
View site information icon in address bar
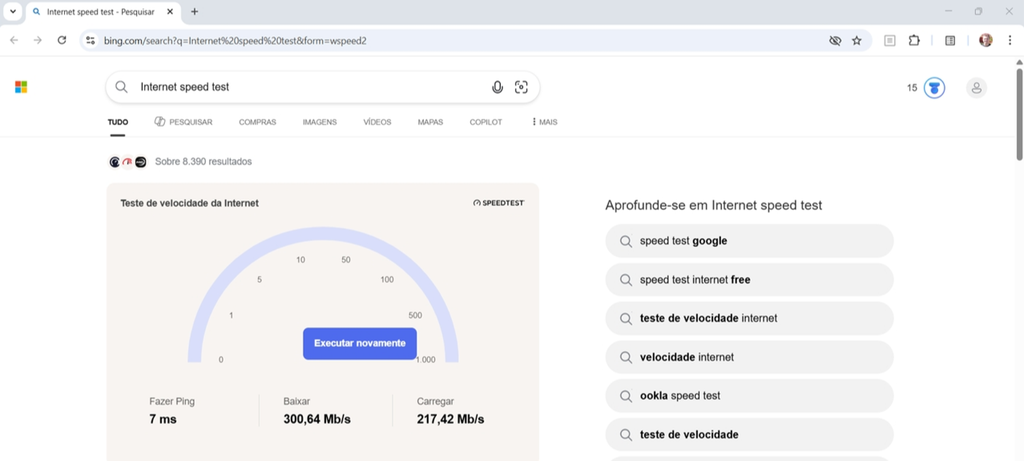[x=91, y=40]
